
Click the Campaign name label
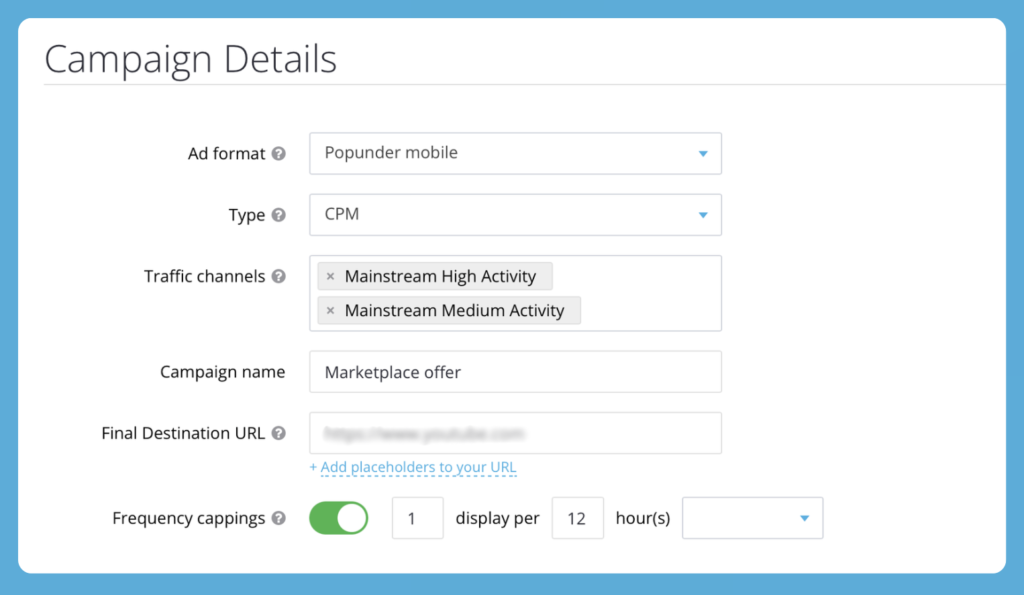point(222,372)
